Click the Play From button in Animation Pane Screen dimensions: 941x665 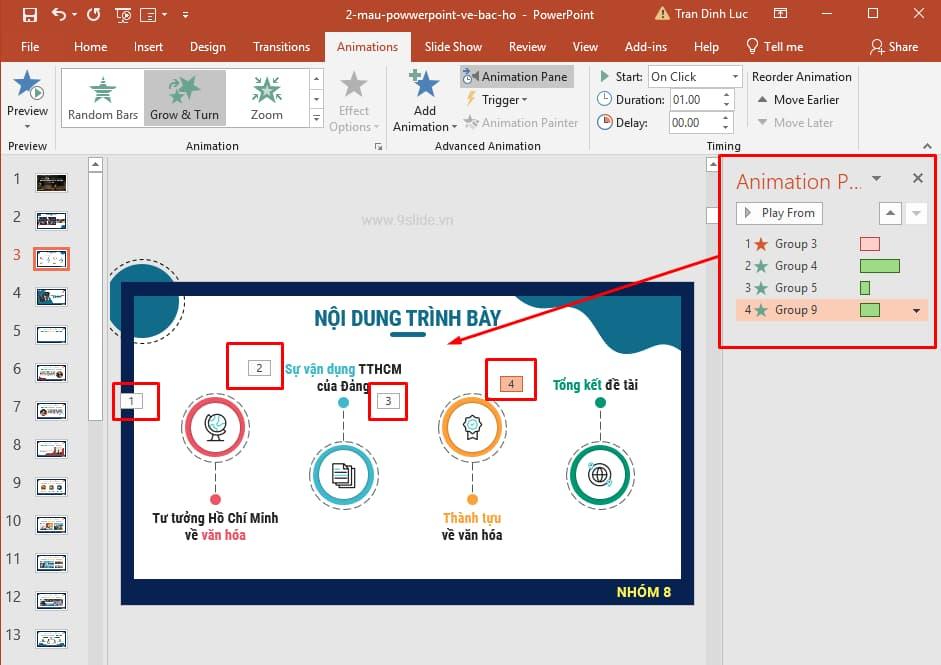tap(779, 212)
